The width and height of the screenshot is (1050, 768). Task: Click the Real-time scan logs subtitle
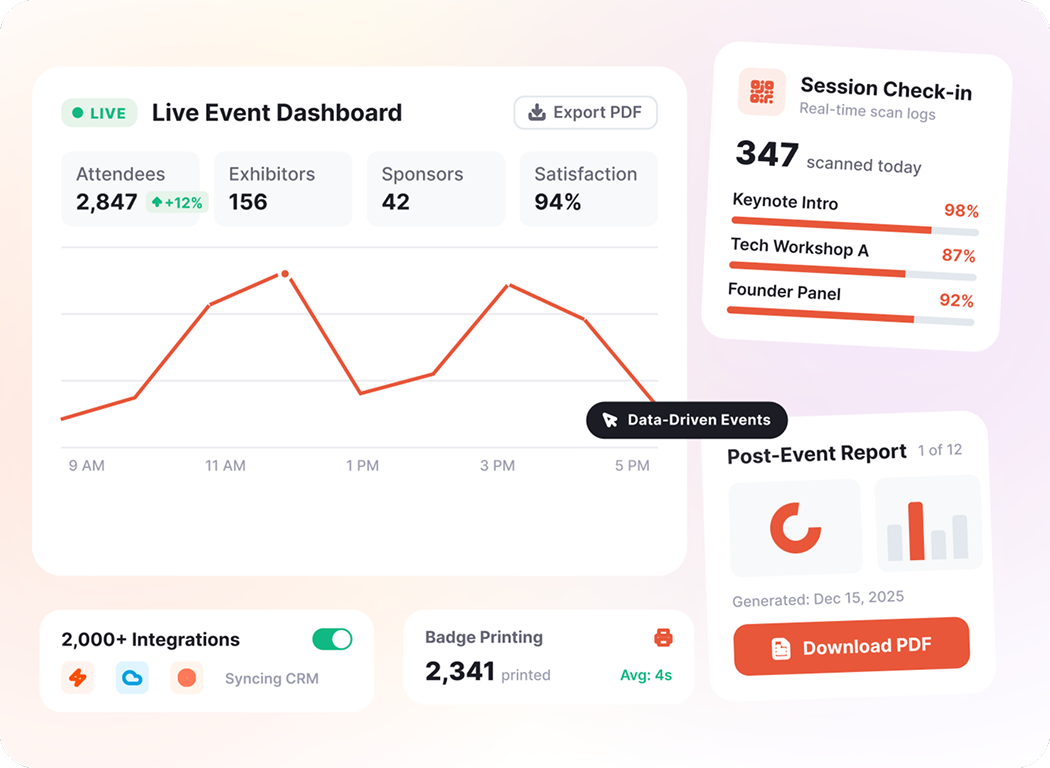coord(867,111)
